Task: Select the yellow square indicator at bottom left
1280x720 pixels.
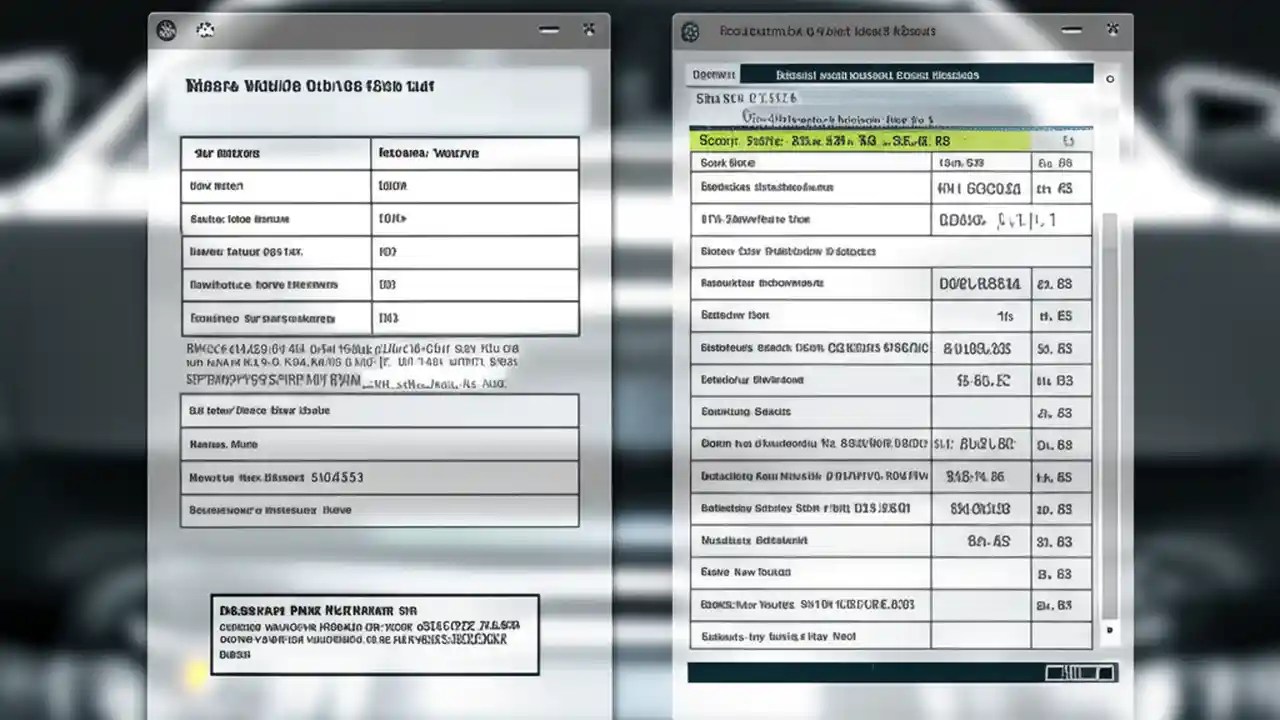Action: point(196,675)
